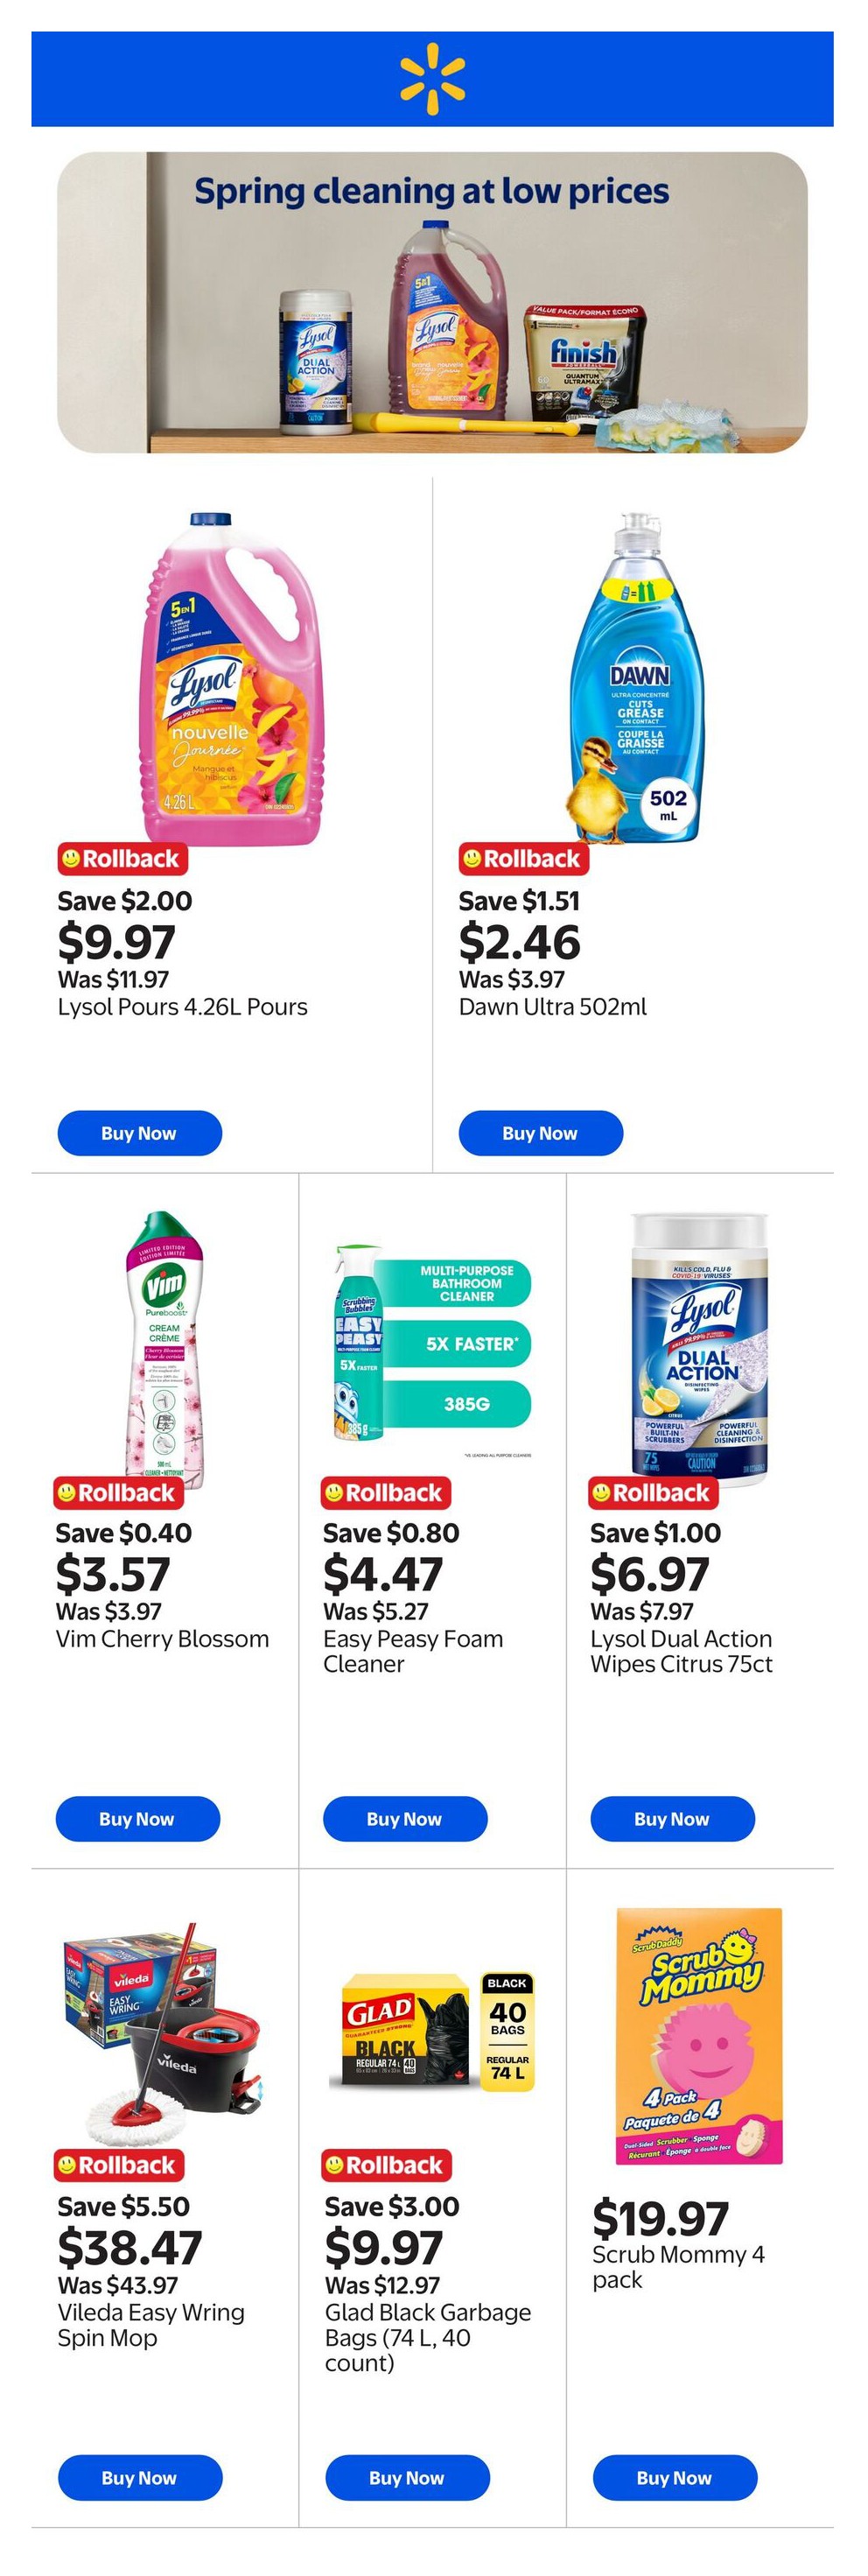Hit Buy Now for Lysol Wipes Citrus
Viewport: 868px width, 2576px height.
click(672, 1819)
